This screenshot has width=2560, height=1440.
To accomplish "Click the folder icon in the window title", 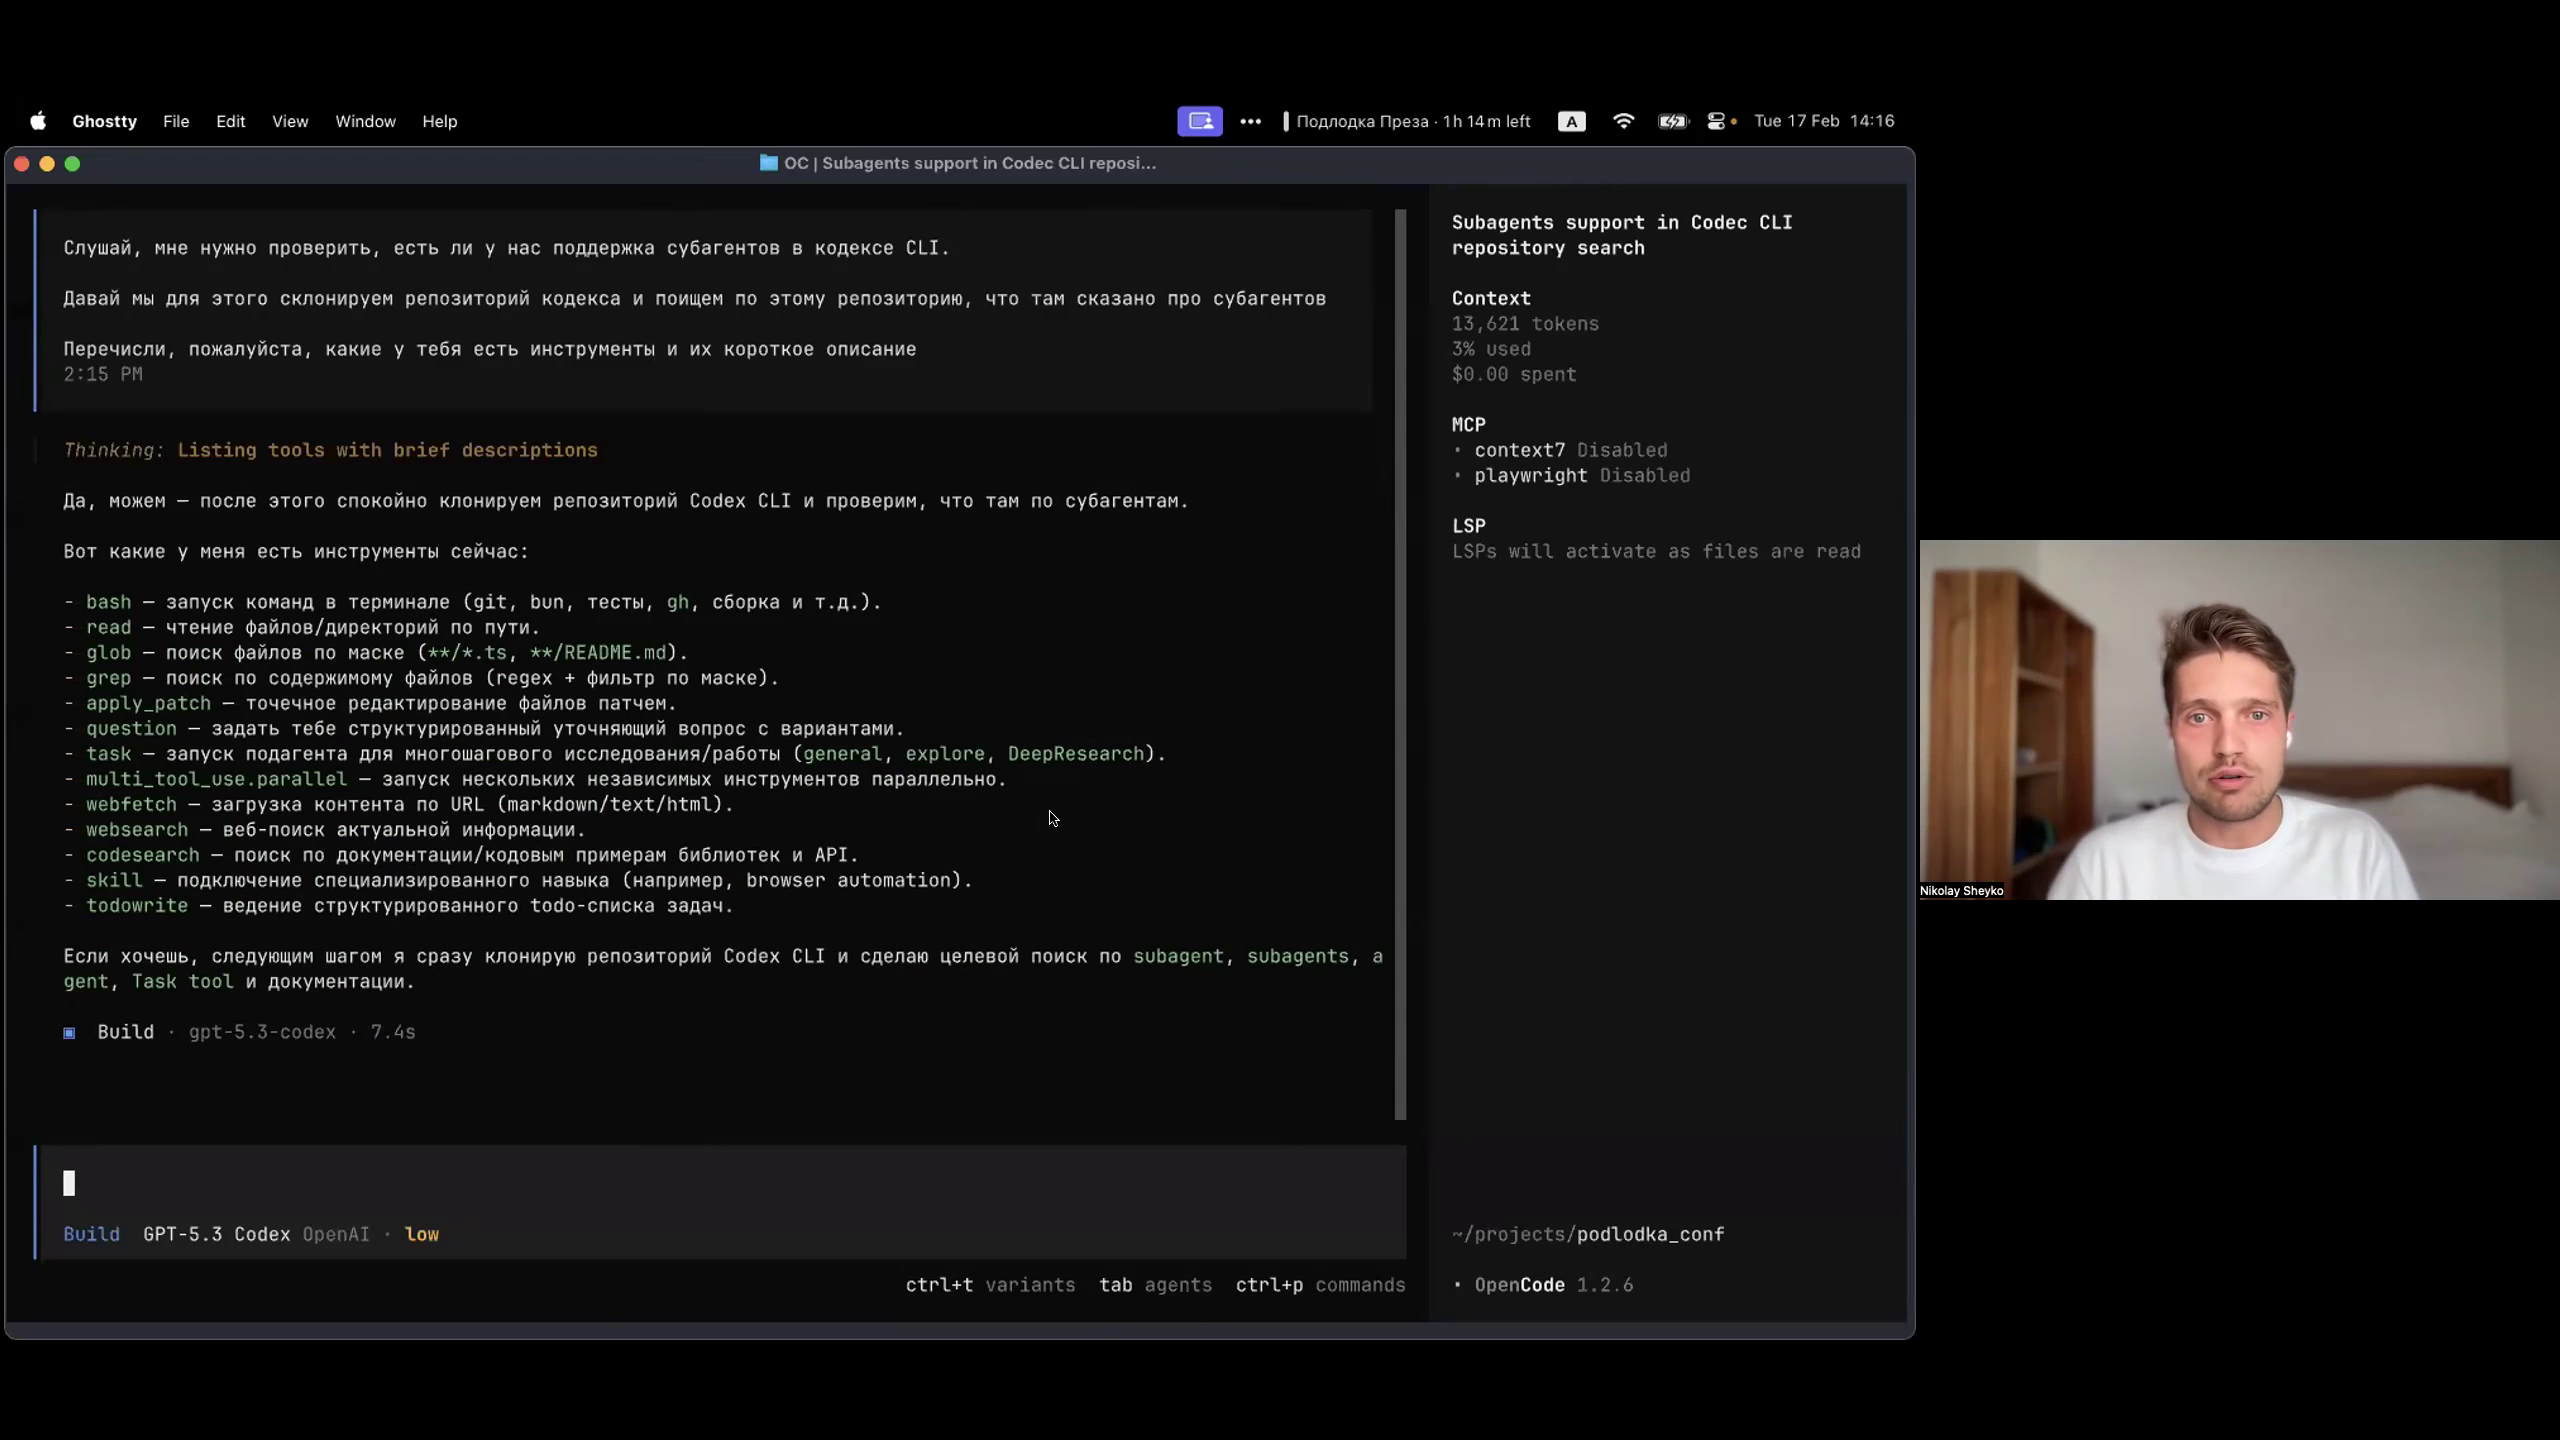I will point(768,163).
